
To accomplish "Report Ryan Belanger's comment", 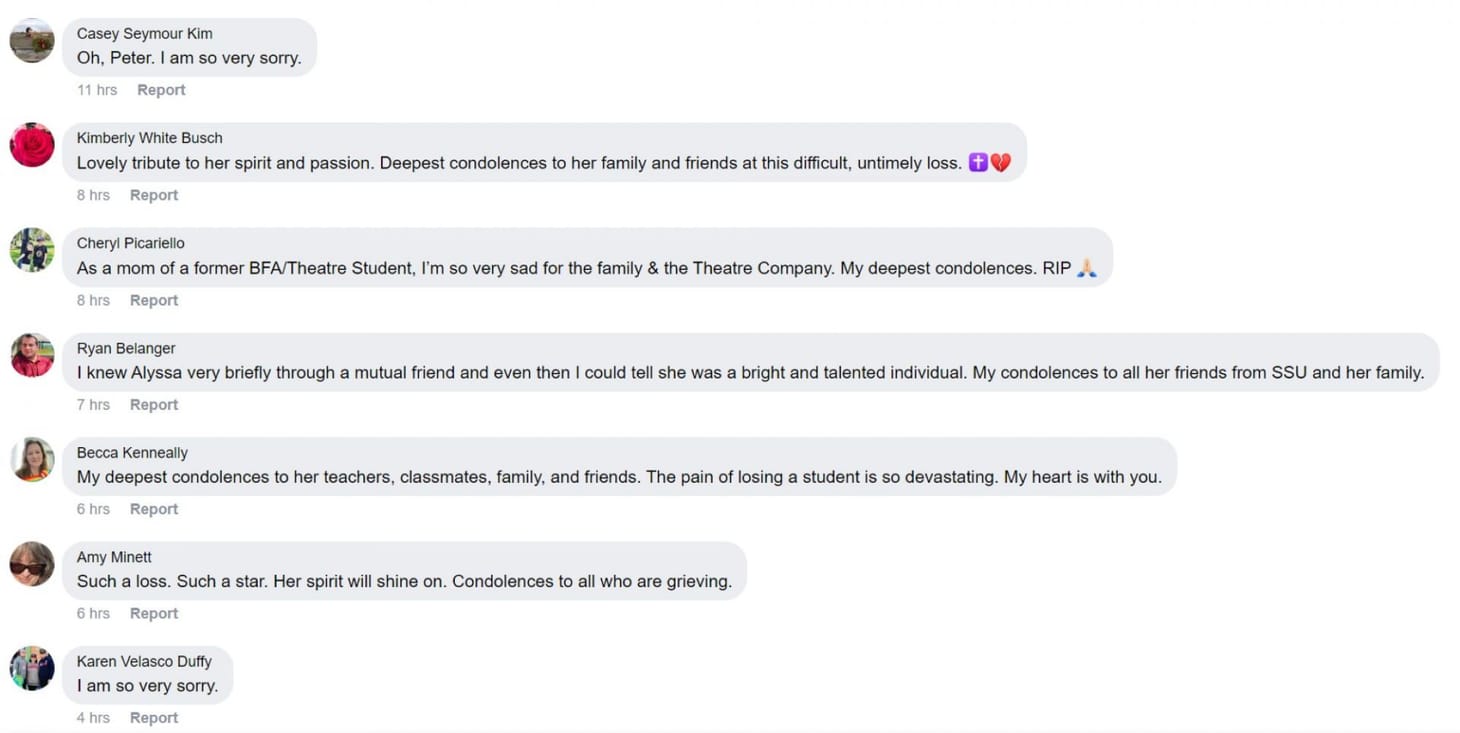I will point(153,404).
